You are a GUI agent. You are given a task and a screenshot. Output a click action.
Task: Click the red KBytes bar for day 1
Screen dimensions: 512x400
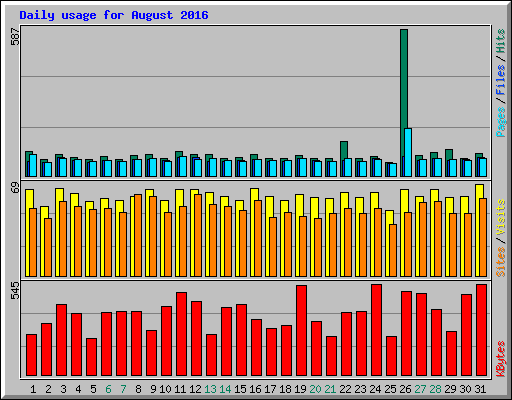point(31,355)
